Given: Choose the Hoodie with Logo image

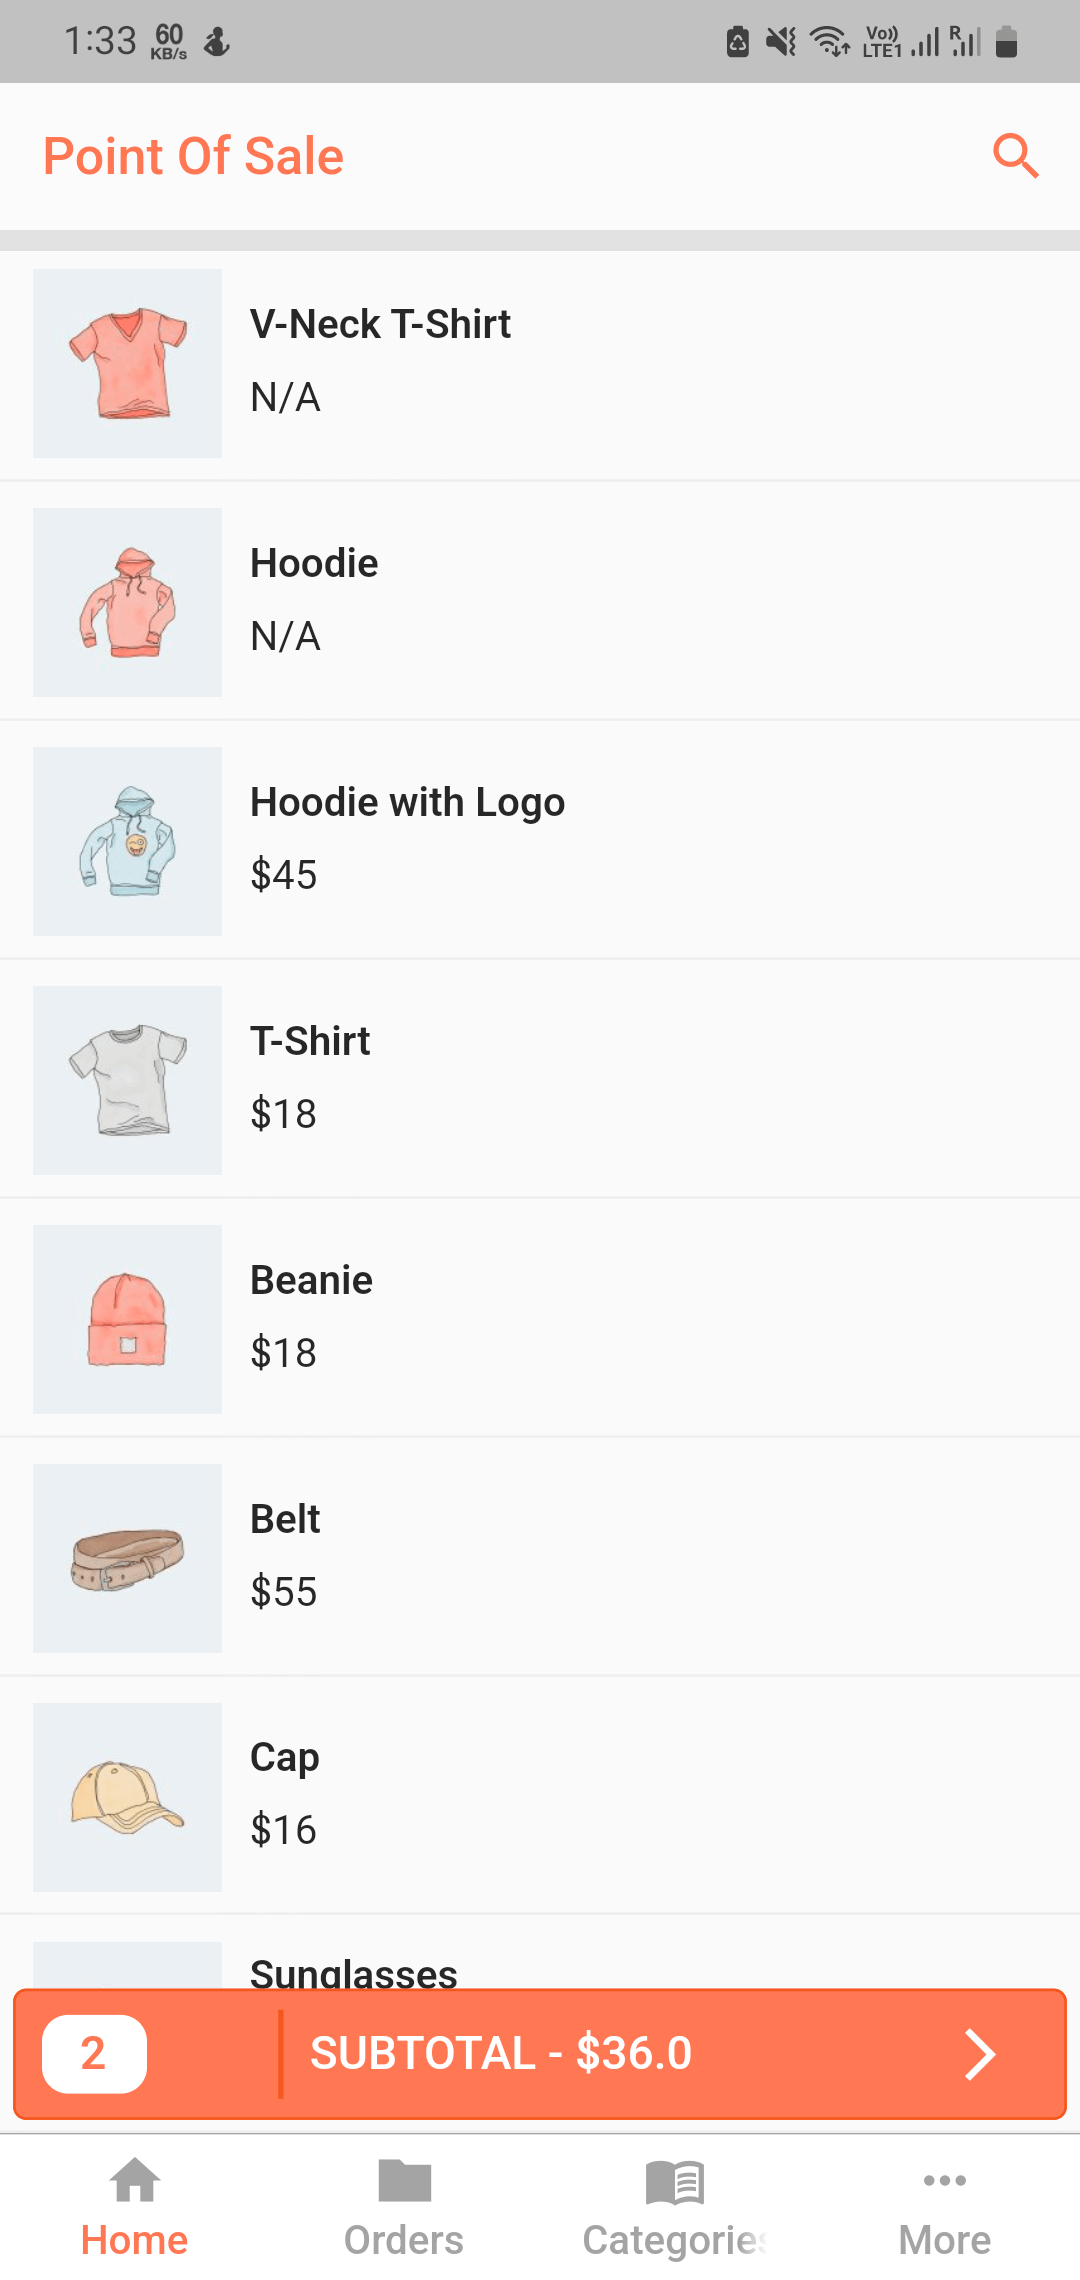Looking at the screenshot, I should click(128, 841).
